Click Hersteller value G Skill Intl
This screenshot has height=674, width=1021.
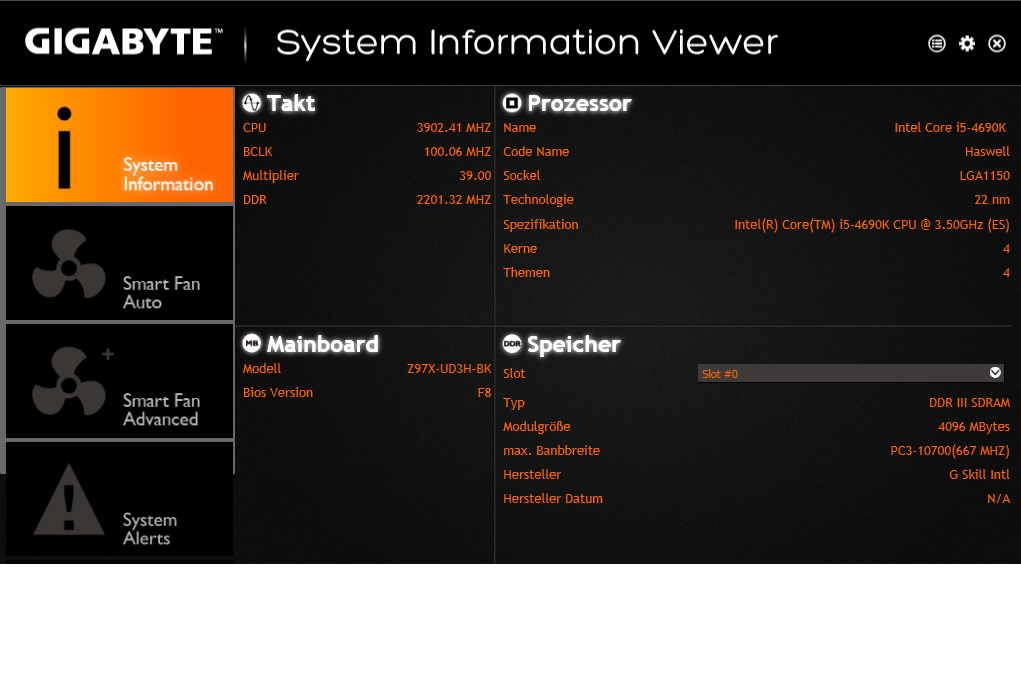click(979, 475)
